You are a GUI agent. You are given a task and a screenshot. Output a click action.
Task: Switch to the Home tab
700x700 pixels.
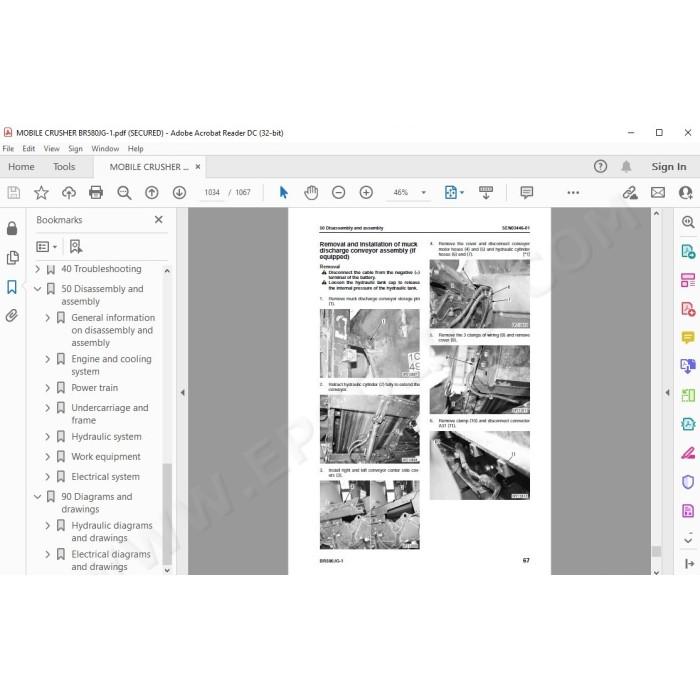pos(21,167)
